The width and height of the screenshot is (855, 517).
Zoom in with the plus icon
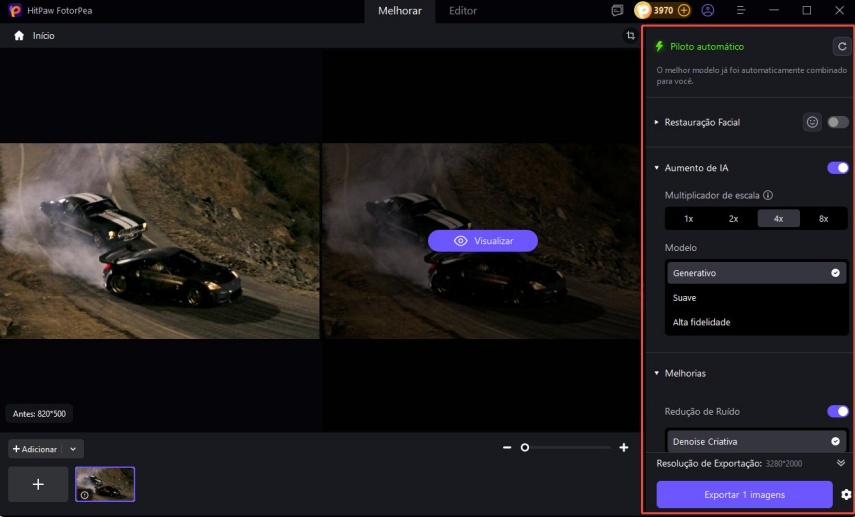[624, 447]
